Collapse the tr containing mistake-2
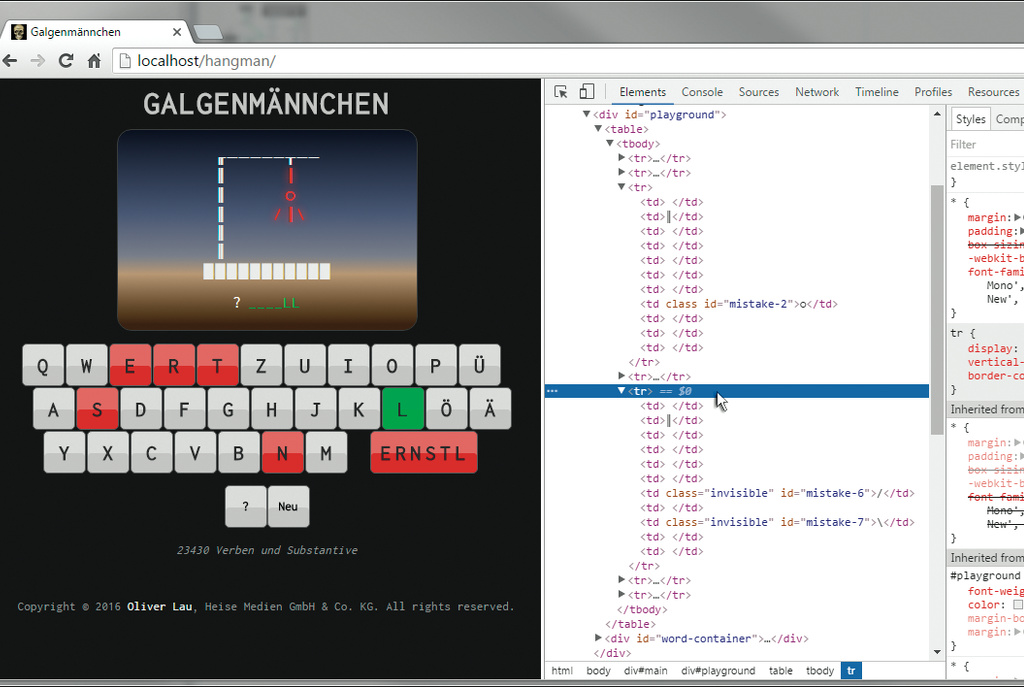 621,187
